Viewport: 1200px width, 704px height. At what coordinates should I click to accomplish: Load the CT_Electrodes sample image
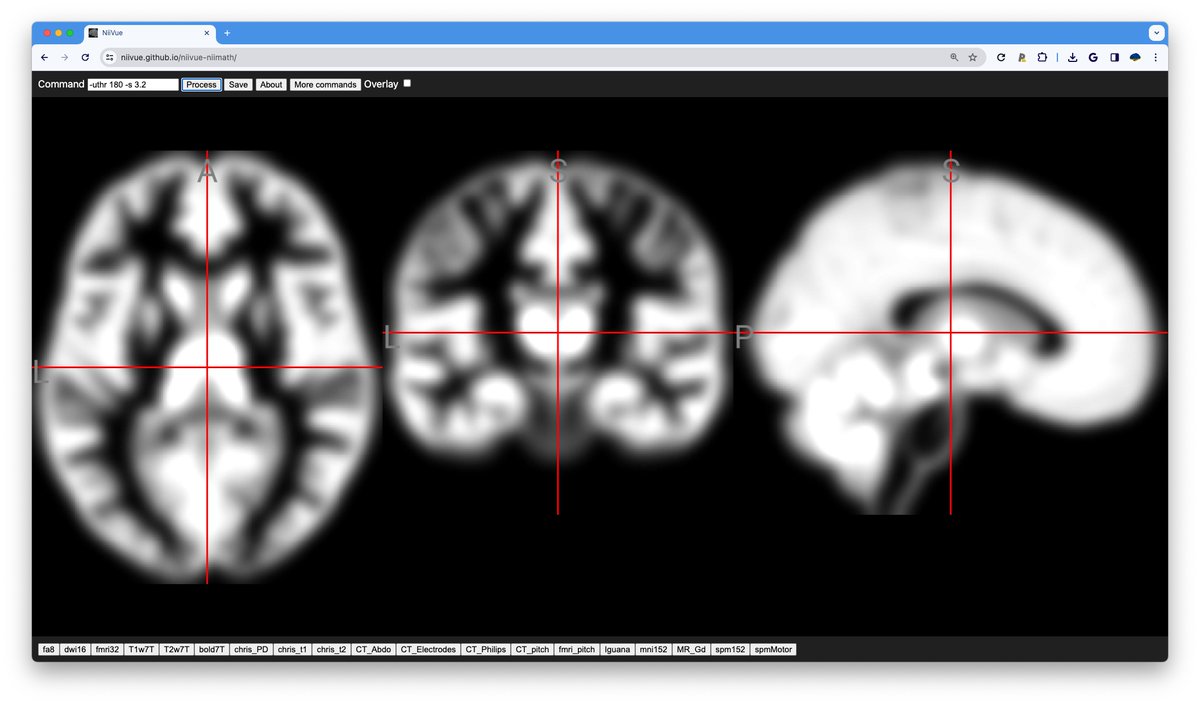[428, 649]
